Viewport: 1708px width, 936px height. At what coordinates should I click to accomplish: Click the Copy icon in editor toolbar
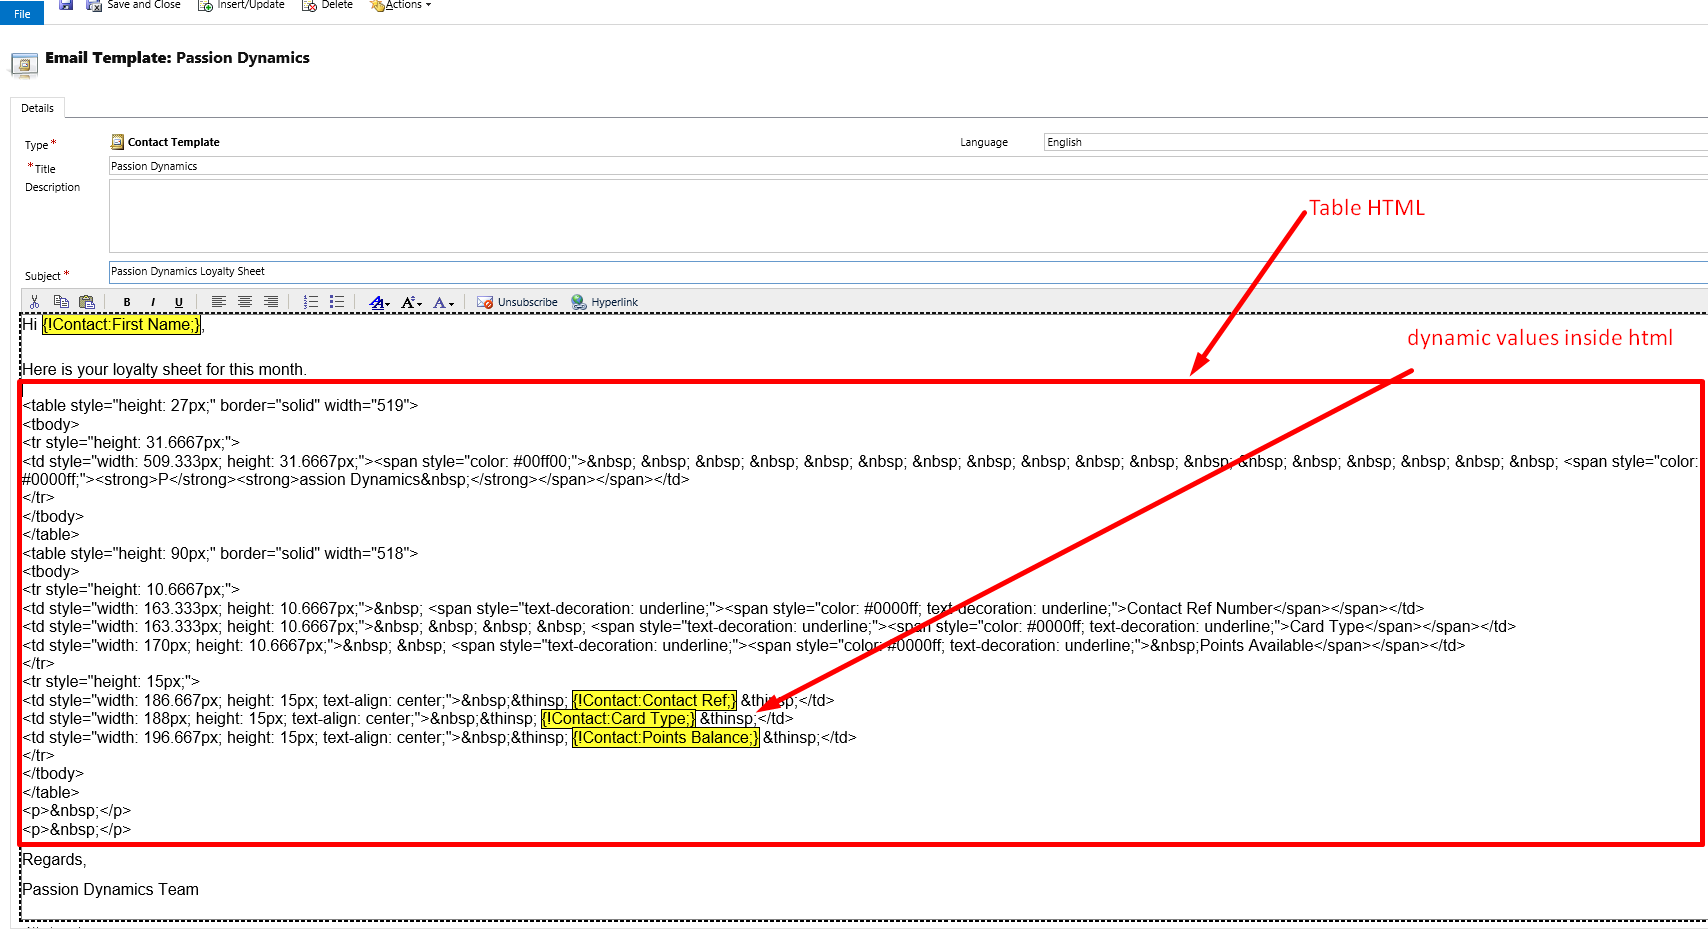click(x=61, y=302)
